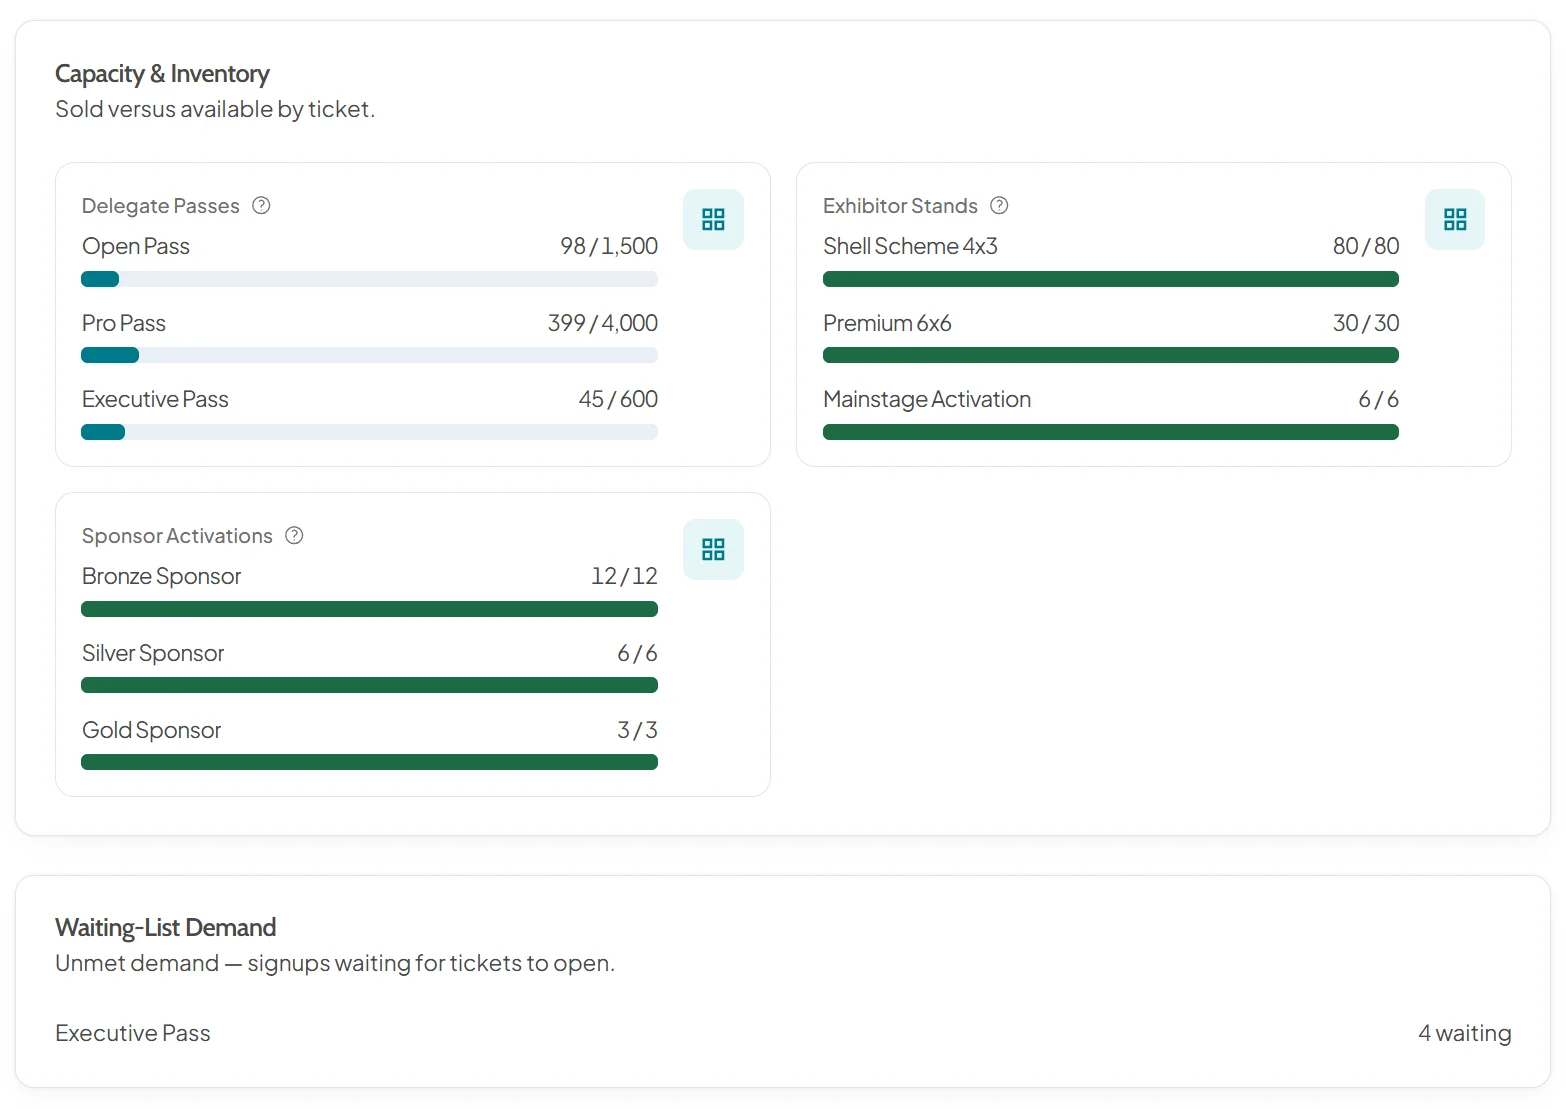The width and height of the screenshot is (1566, 1109).
Task: Select the 'Pro Pass' label
Action: [124, 323]
